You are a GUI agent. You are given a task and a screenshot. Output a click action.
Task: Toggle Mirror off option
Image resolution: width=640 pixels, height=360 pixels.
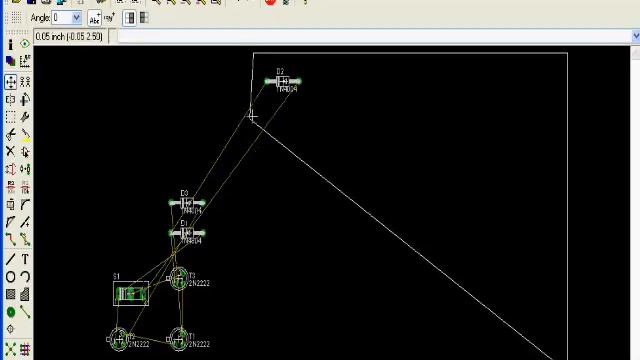129,18
